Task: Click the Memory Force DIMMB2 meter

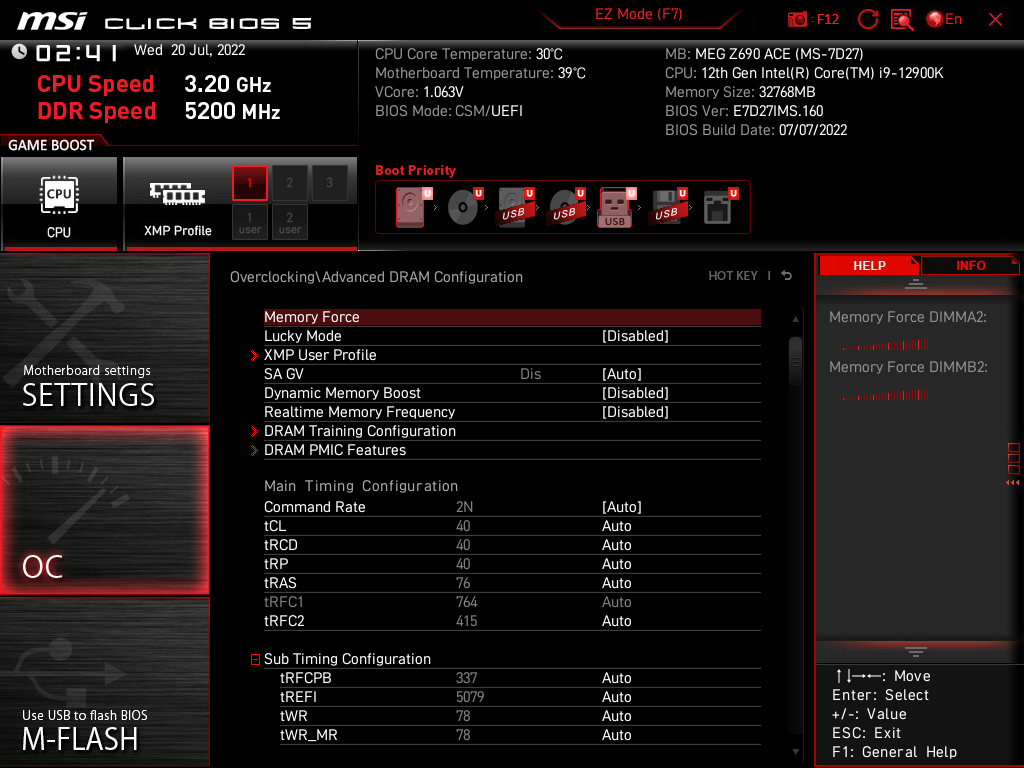Action: pyautogui.click(x=880, y=394)
